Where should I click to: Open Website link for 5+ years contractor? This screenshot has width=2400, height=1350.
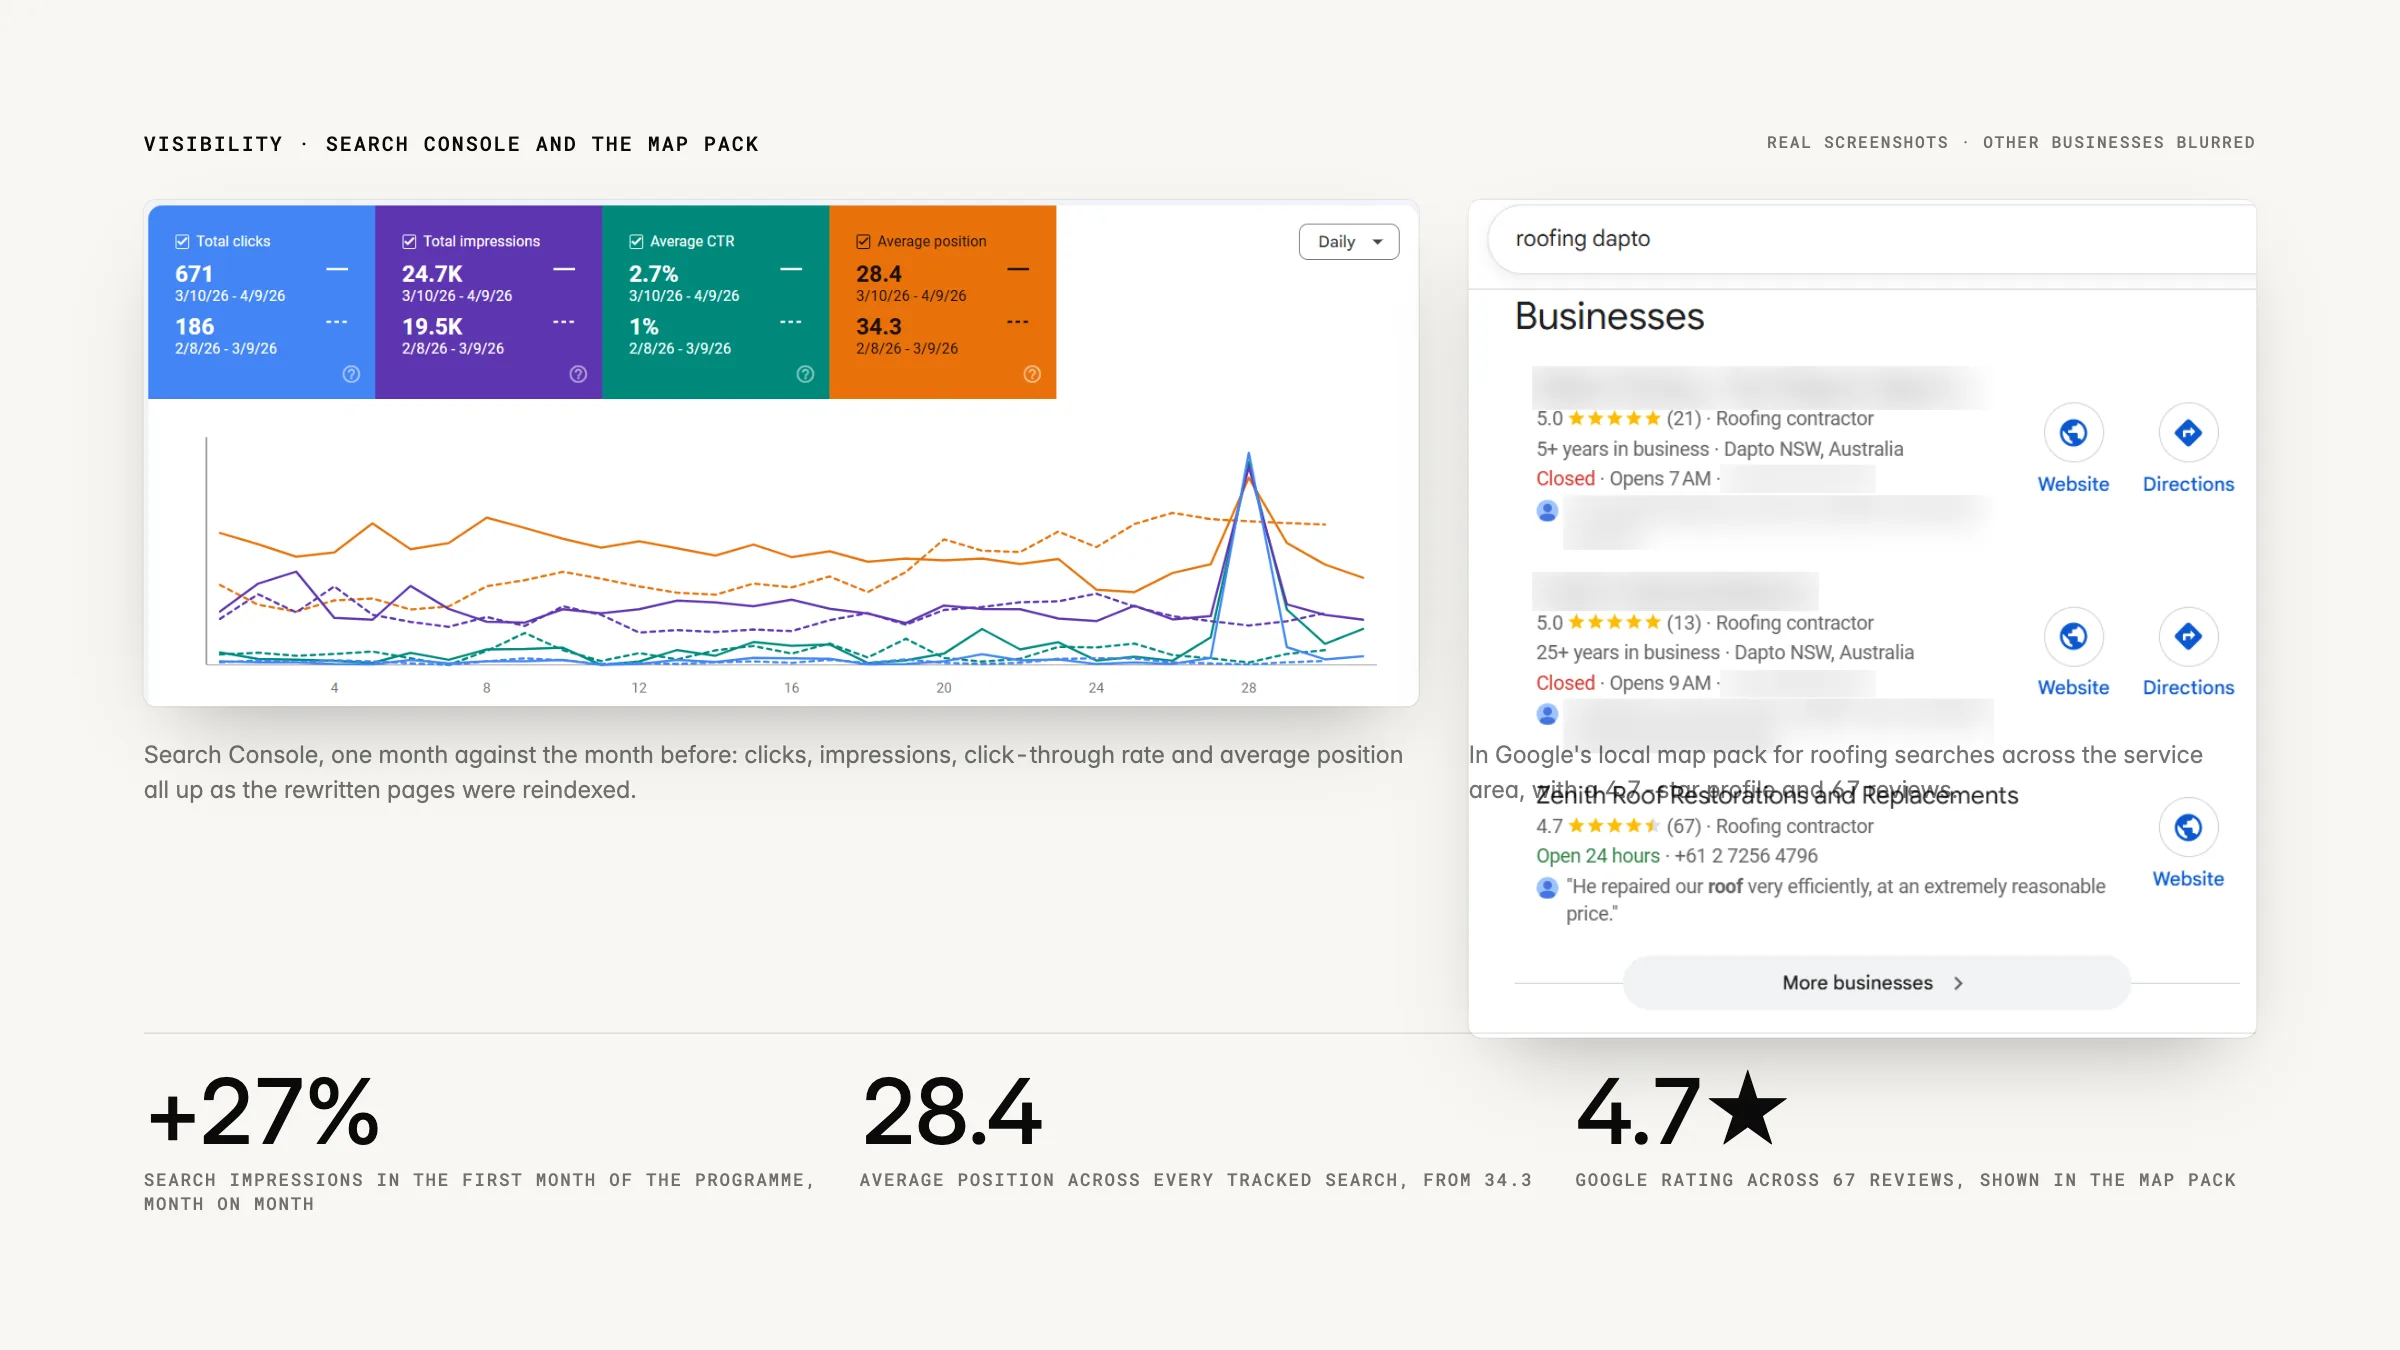pos(2073,484)
